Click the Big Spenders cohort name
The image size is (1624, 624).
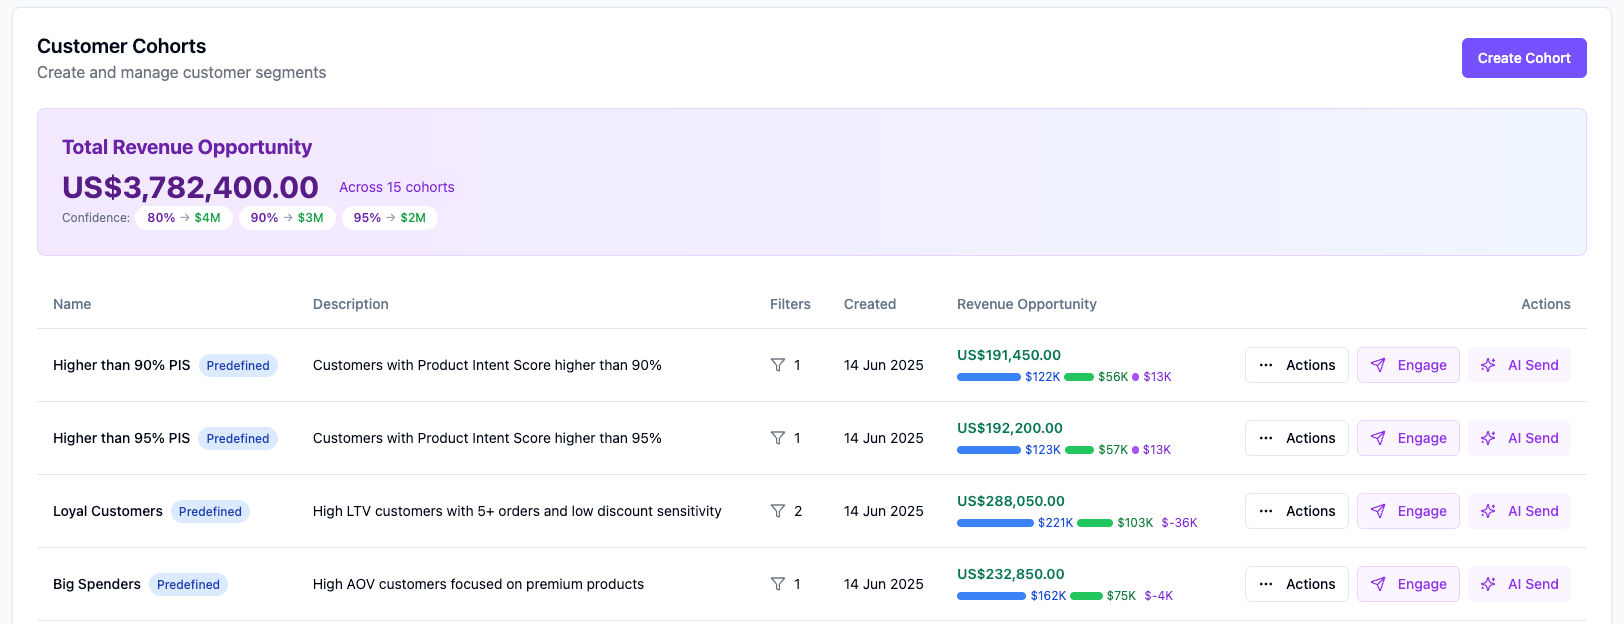[97, 584]
